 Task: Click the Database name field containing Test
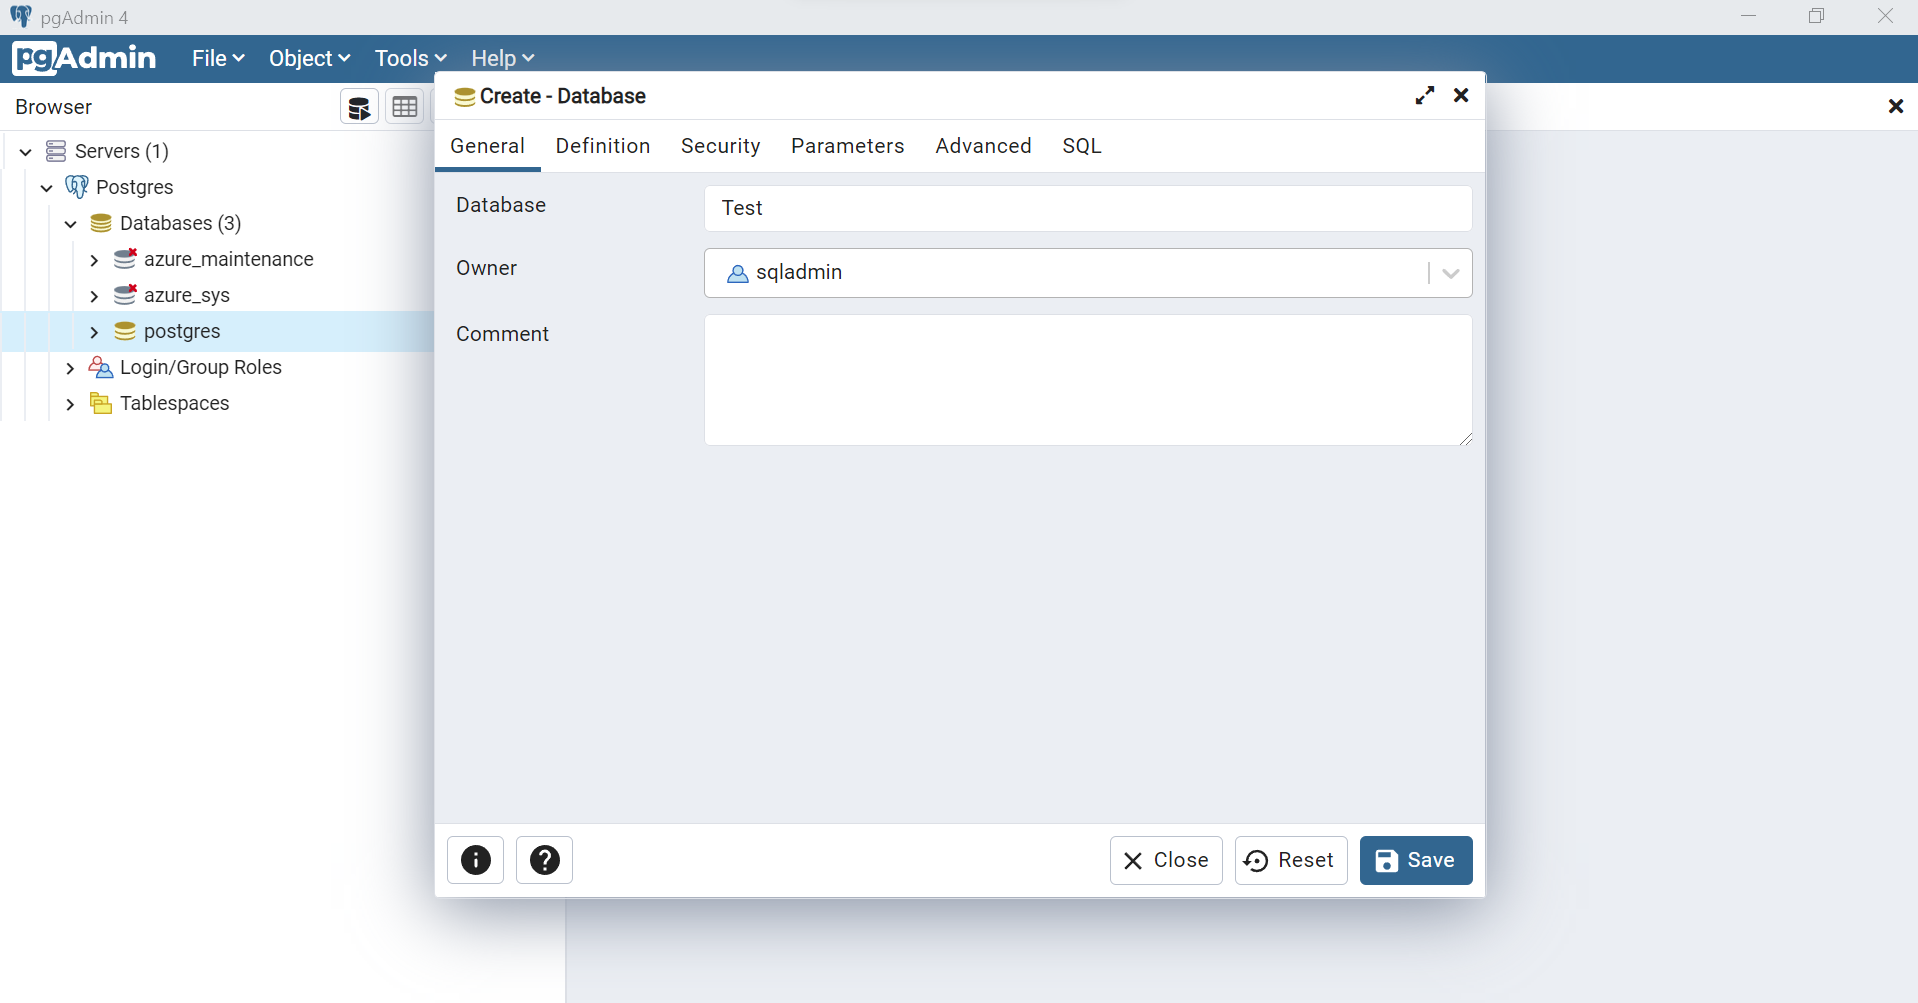(x=1087, y=208)
